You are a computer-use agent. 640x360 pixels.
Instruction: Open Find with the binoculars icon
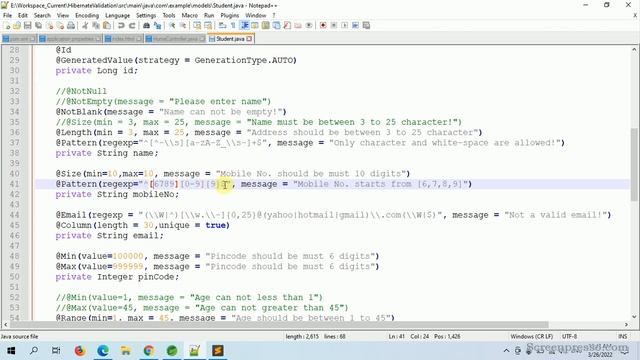point(146,25)
